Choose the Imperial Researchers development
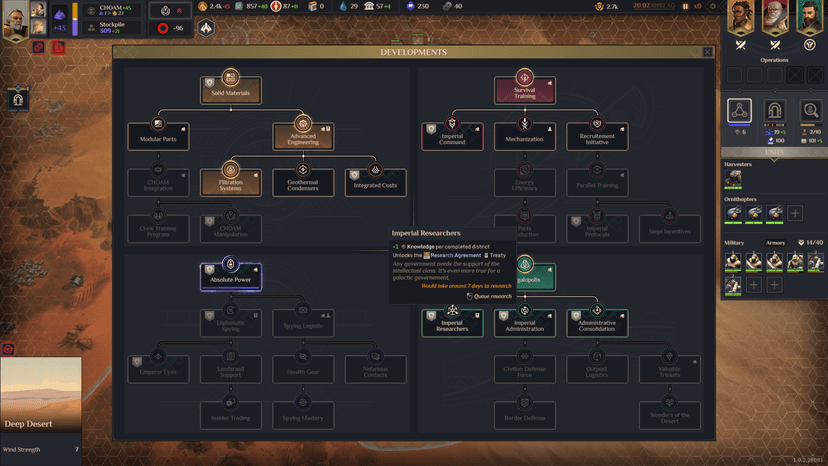 [x=452, y=323]
